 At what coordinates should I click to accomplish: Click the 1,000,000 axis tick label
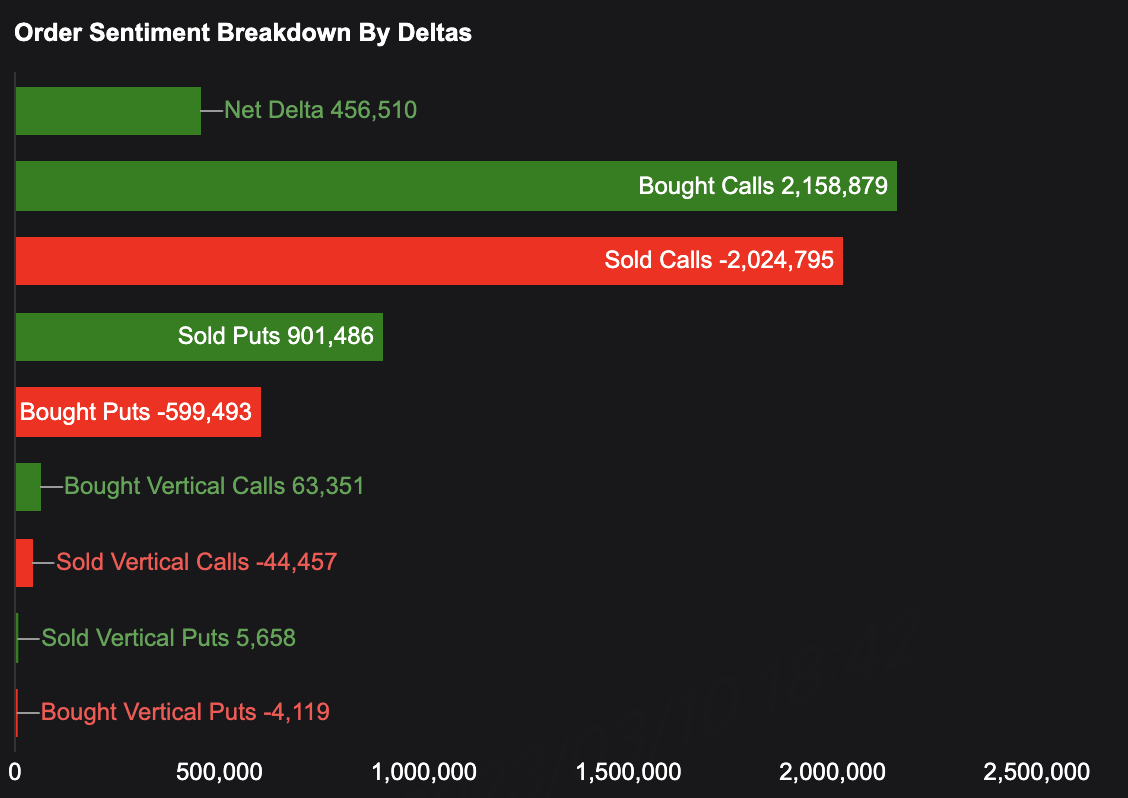[424, 772]
